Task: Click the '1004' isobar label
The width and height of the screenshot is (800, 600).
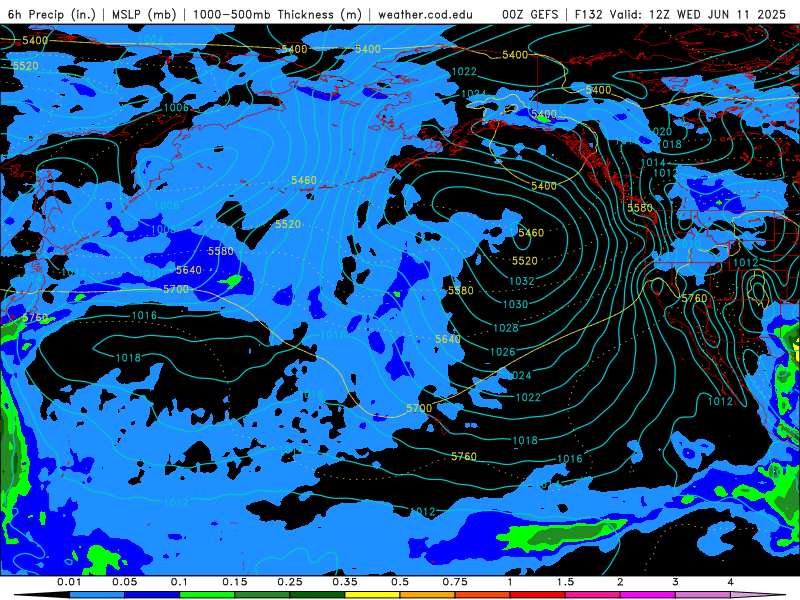Action: 151,39
